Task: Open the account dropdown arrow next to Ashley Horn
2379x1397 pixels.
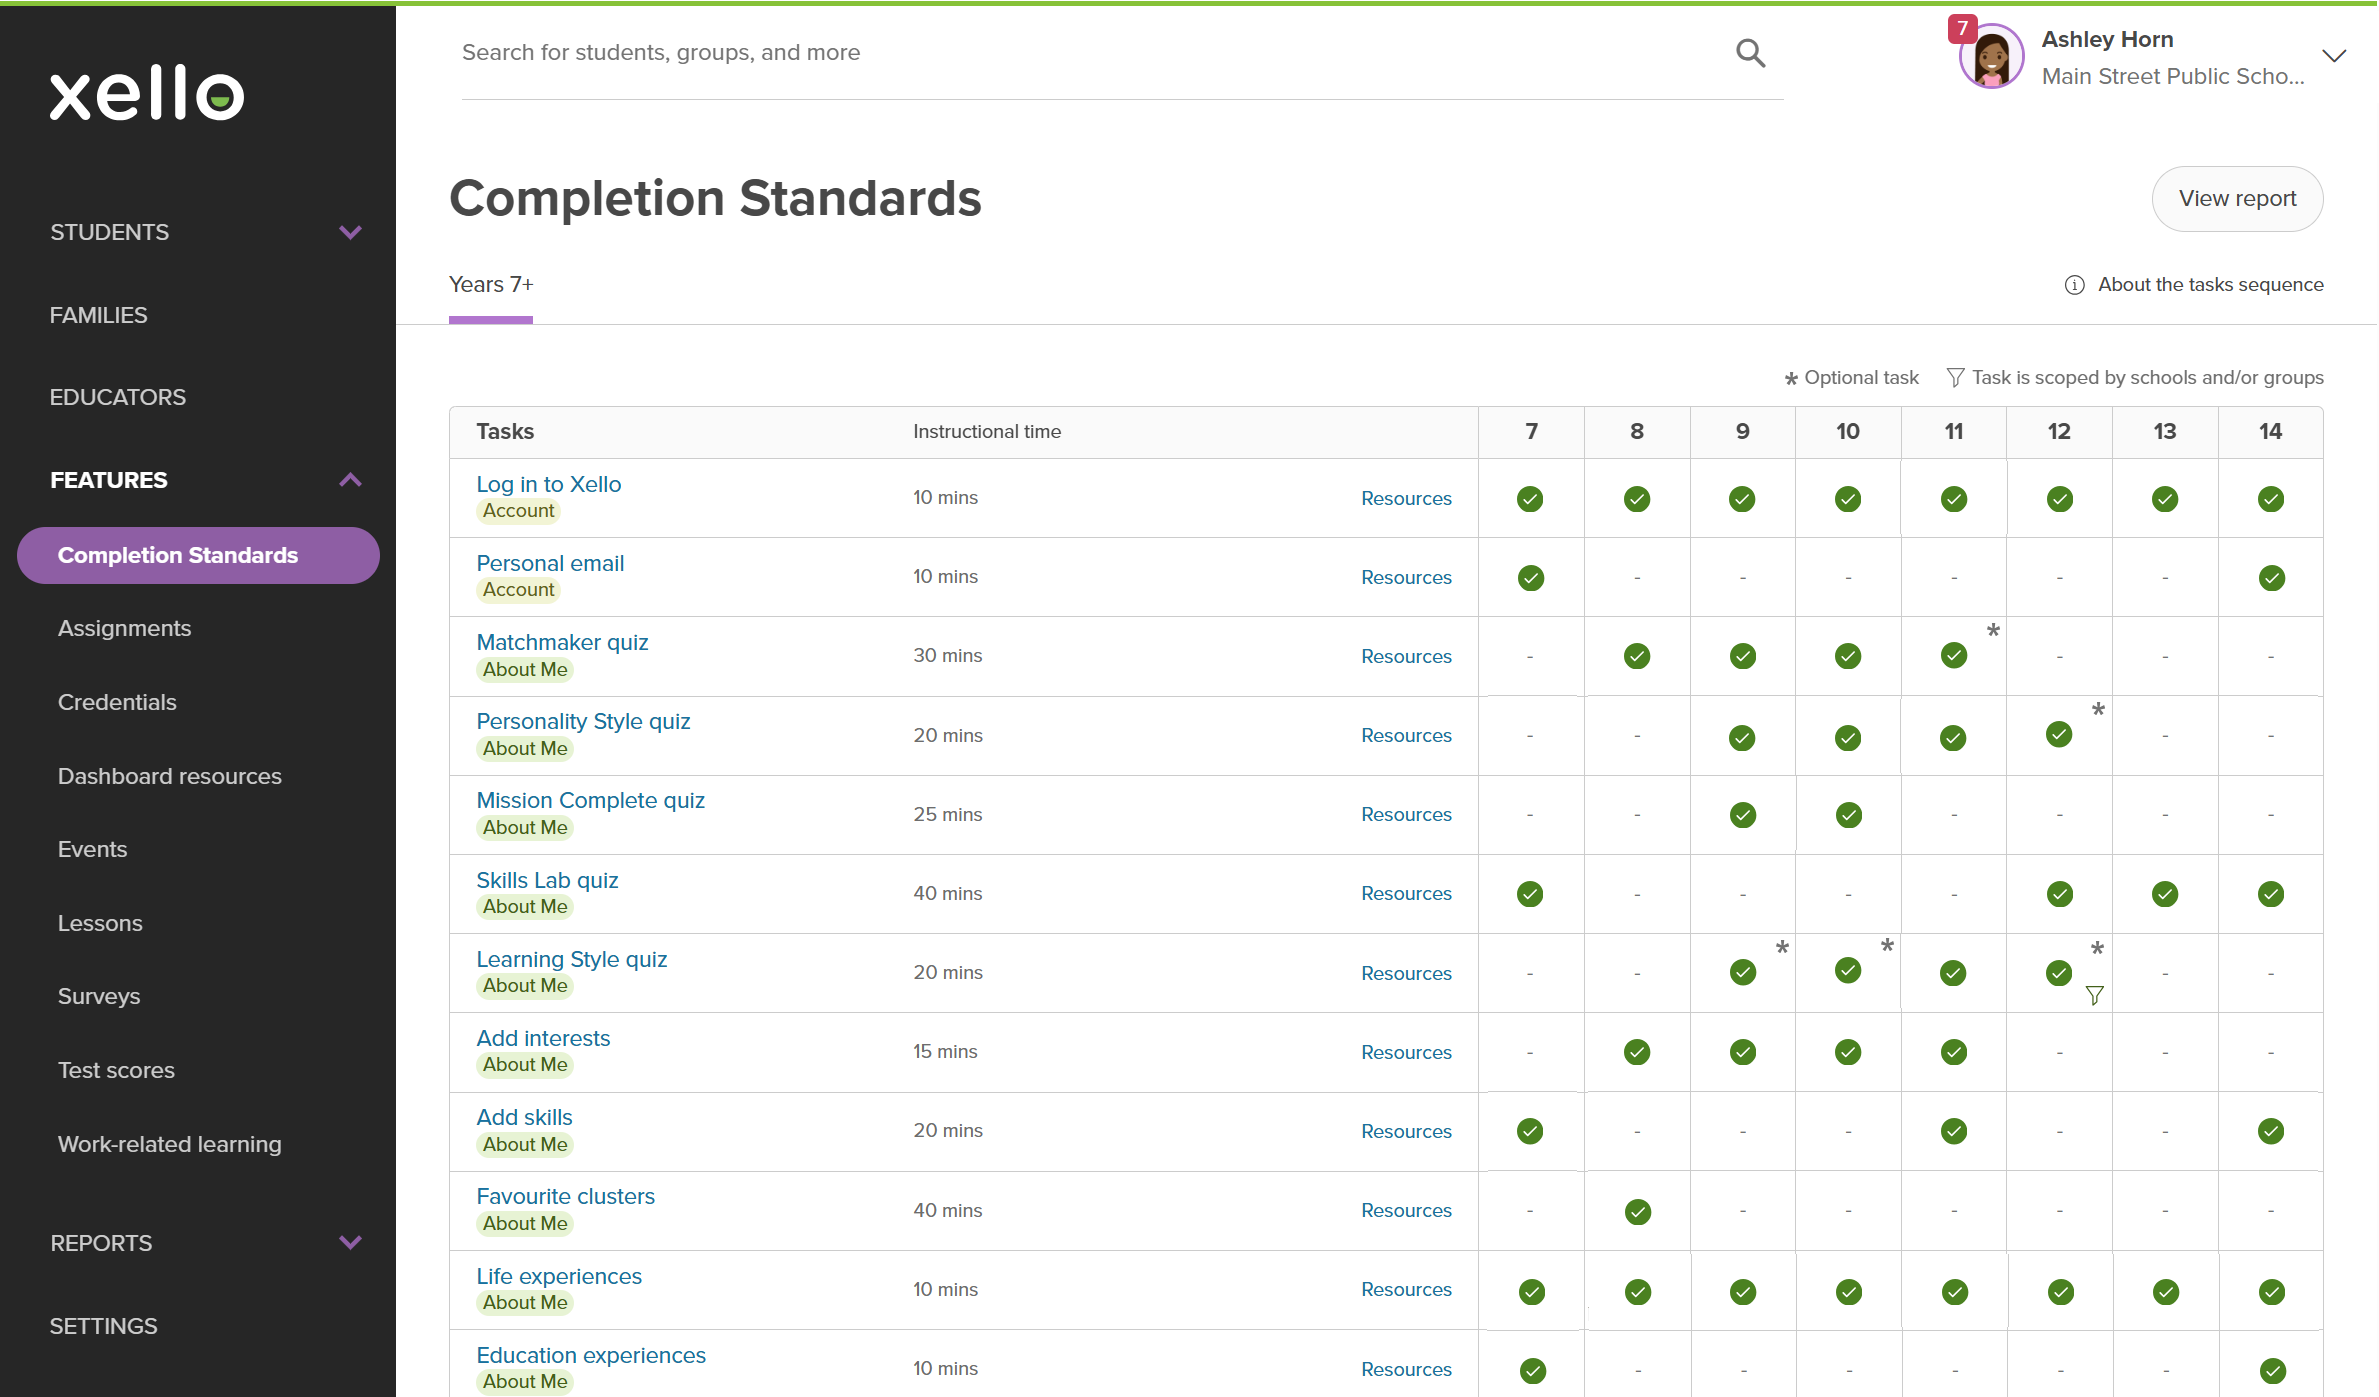Action: click(x=2334, y=56)
